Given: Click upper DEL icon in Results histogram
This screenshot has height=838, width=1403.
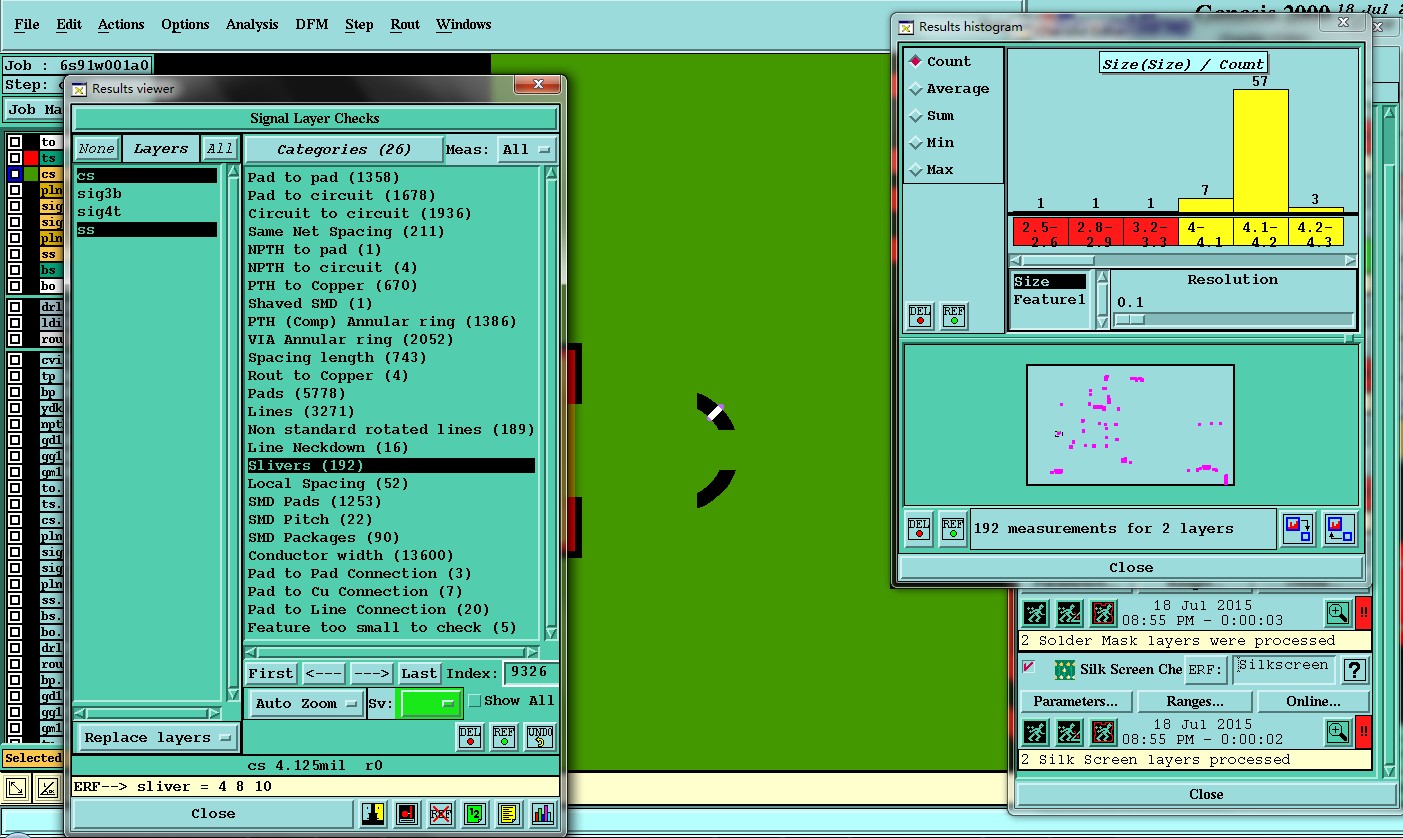Looking at the screenshot, I should pos(920,316).
